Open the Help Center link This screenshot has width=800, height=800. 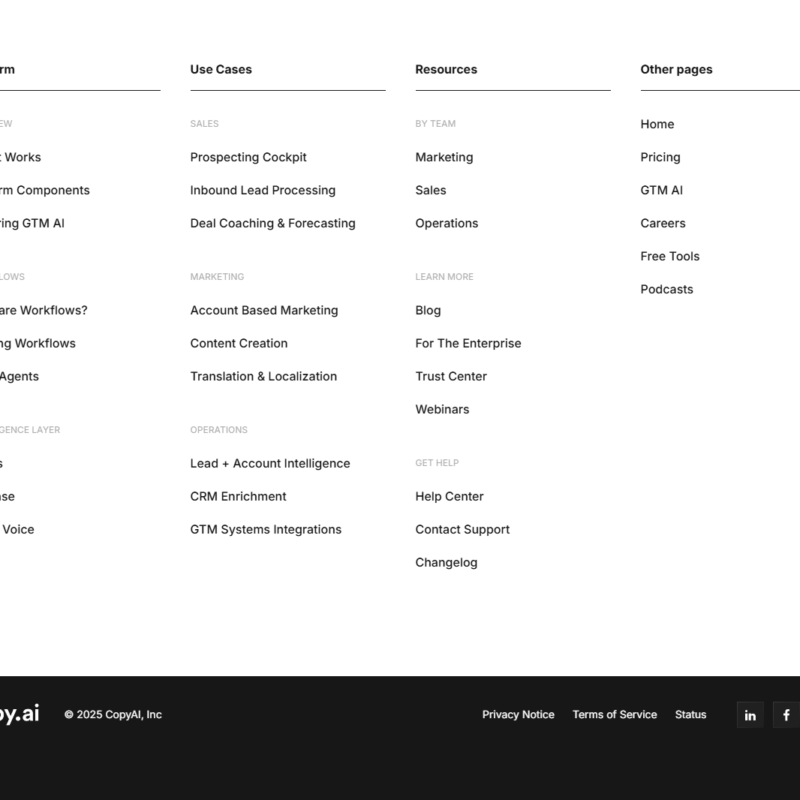click(x=449, y=496)
